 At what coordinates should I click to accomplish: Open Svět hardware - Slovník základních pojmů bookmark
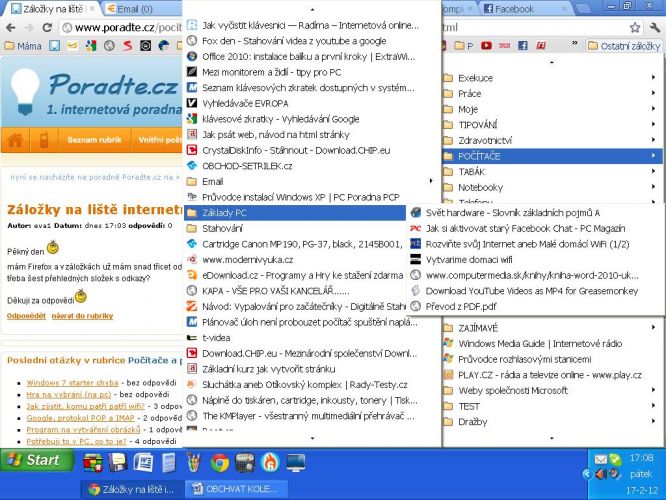pos(535,213)
